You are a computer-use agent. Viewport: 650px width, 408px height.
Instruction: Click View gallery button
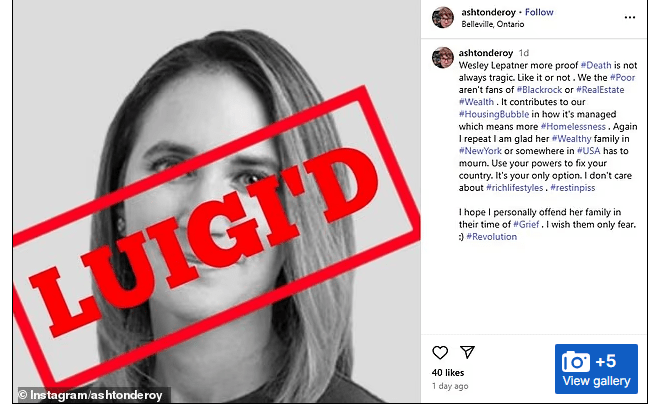596,369
